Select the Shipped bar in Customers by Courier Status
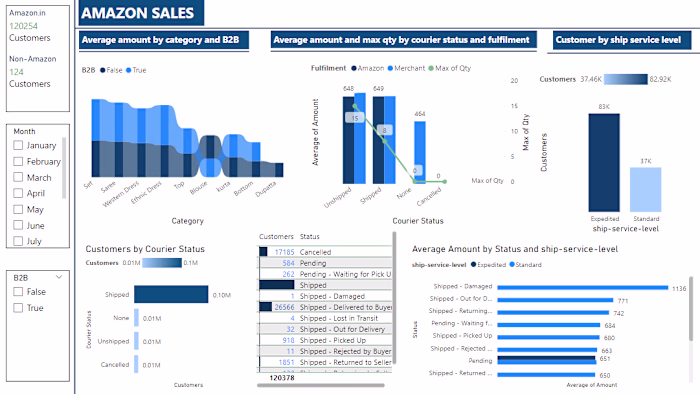Image resolution: width=700 pixels, height=394 pixels. pyautogui.click(x=171, y=294)
